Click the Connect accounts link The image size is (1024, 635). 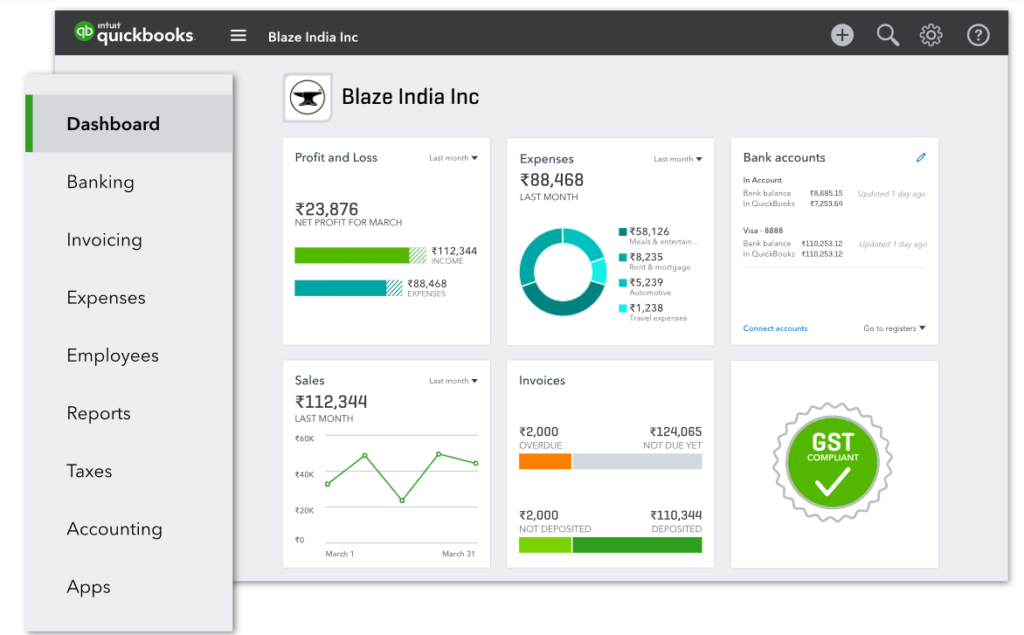click(775, 328)
